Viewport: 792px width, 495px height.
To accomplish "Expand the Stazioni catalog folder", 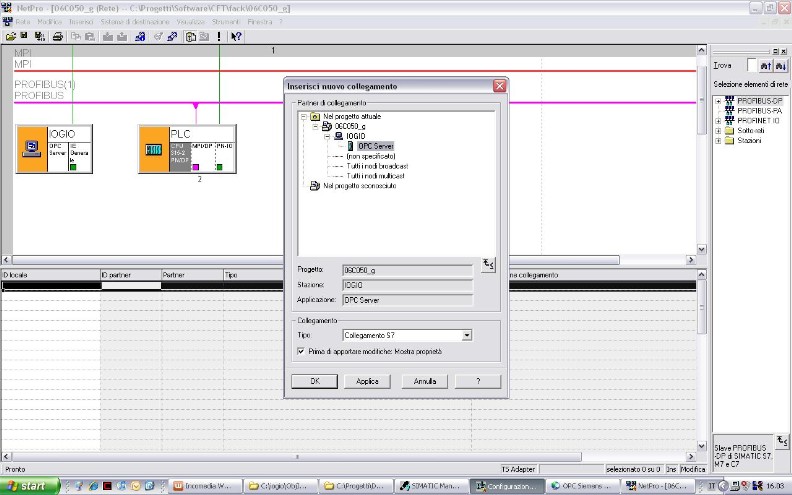I will click(718, 140).
